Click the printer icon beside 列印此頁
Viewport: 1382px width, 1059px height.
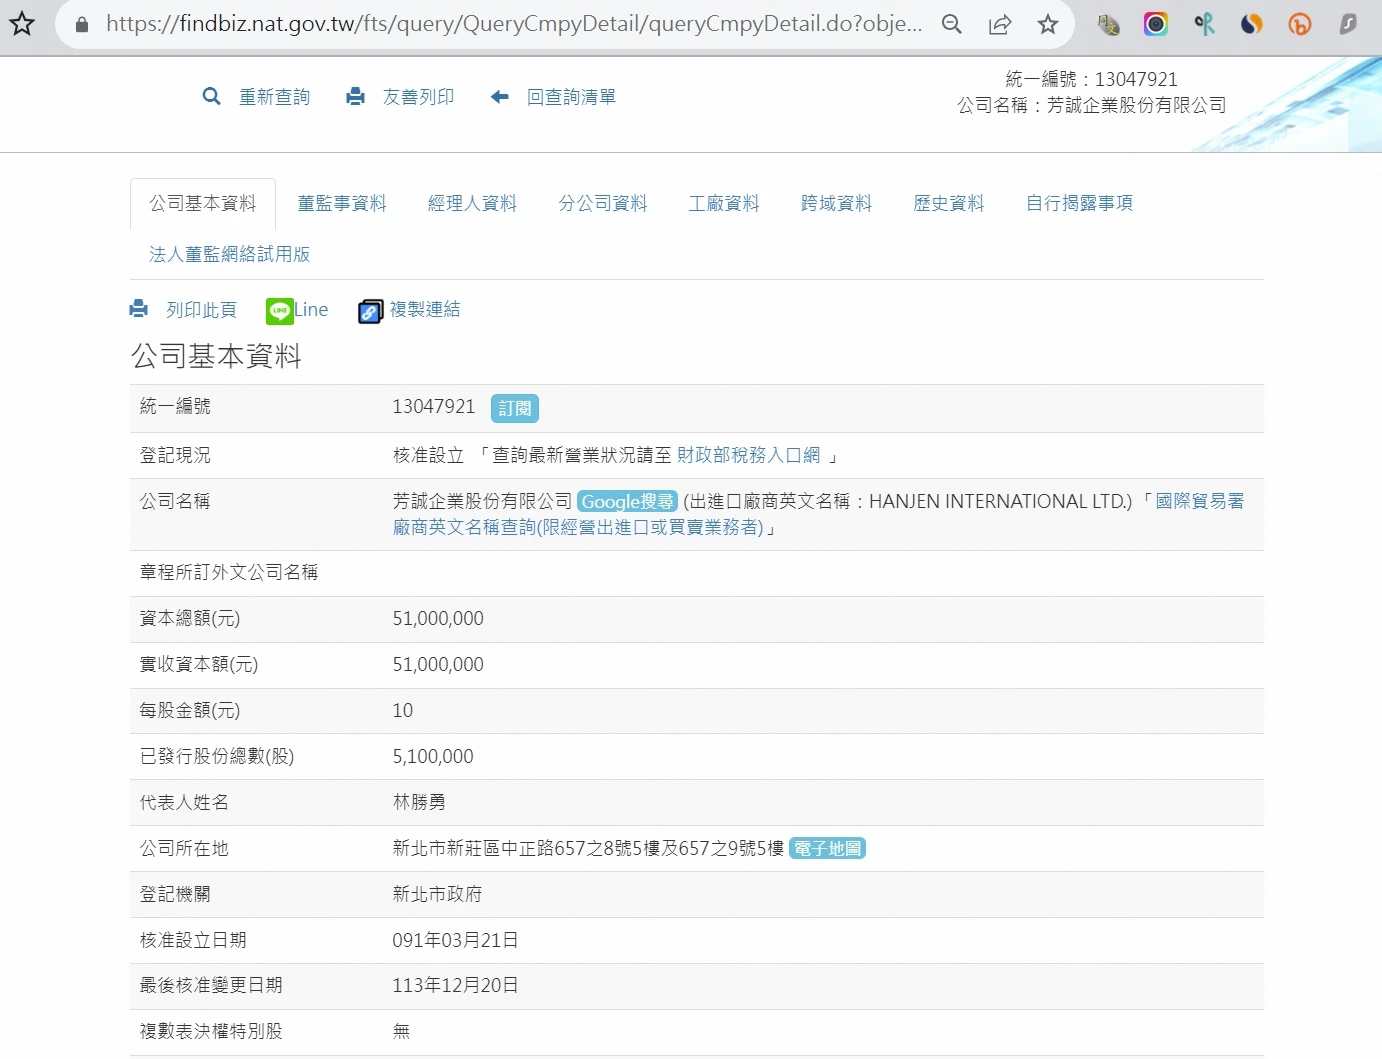click(139, 310)
